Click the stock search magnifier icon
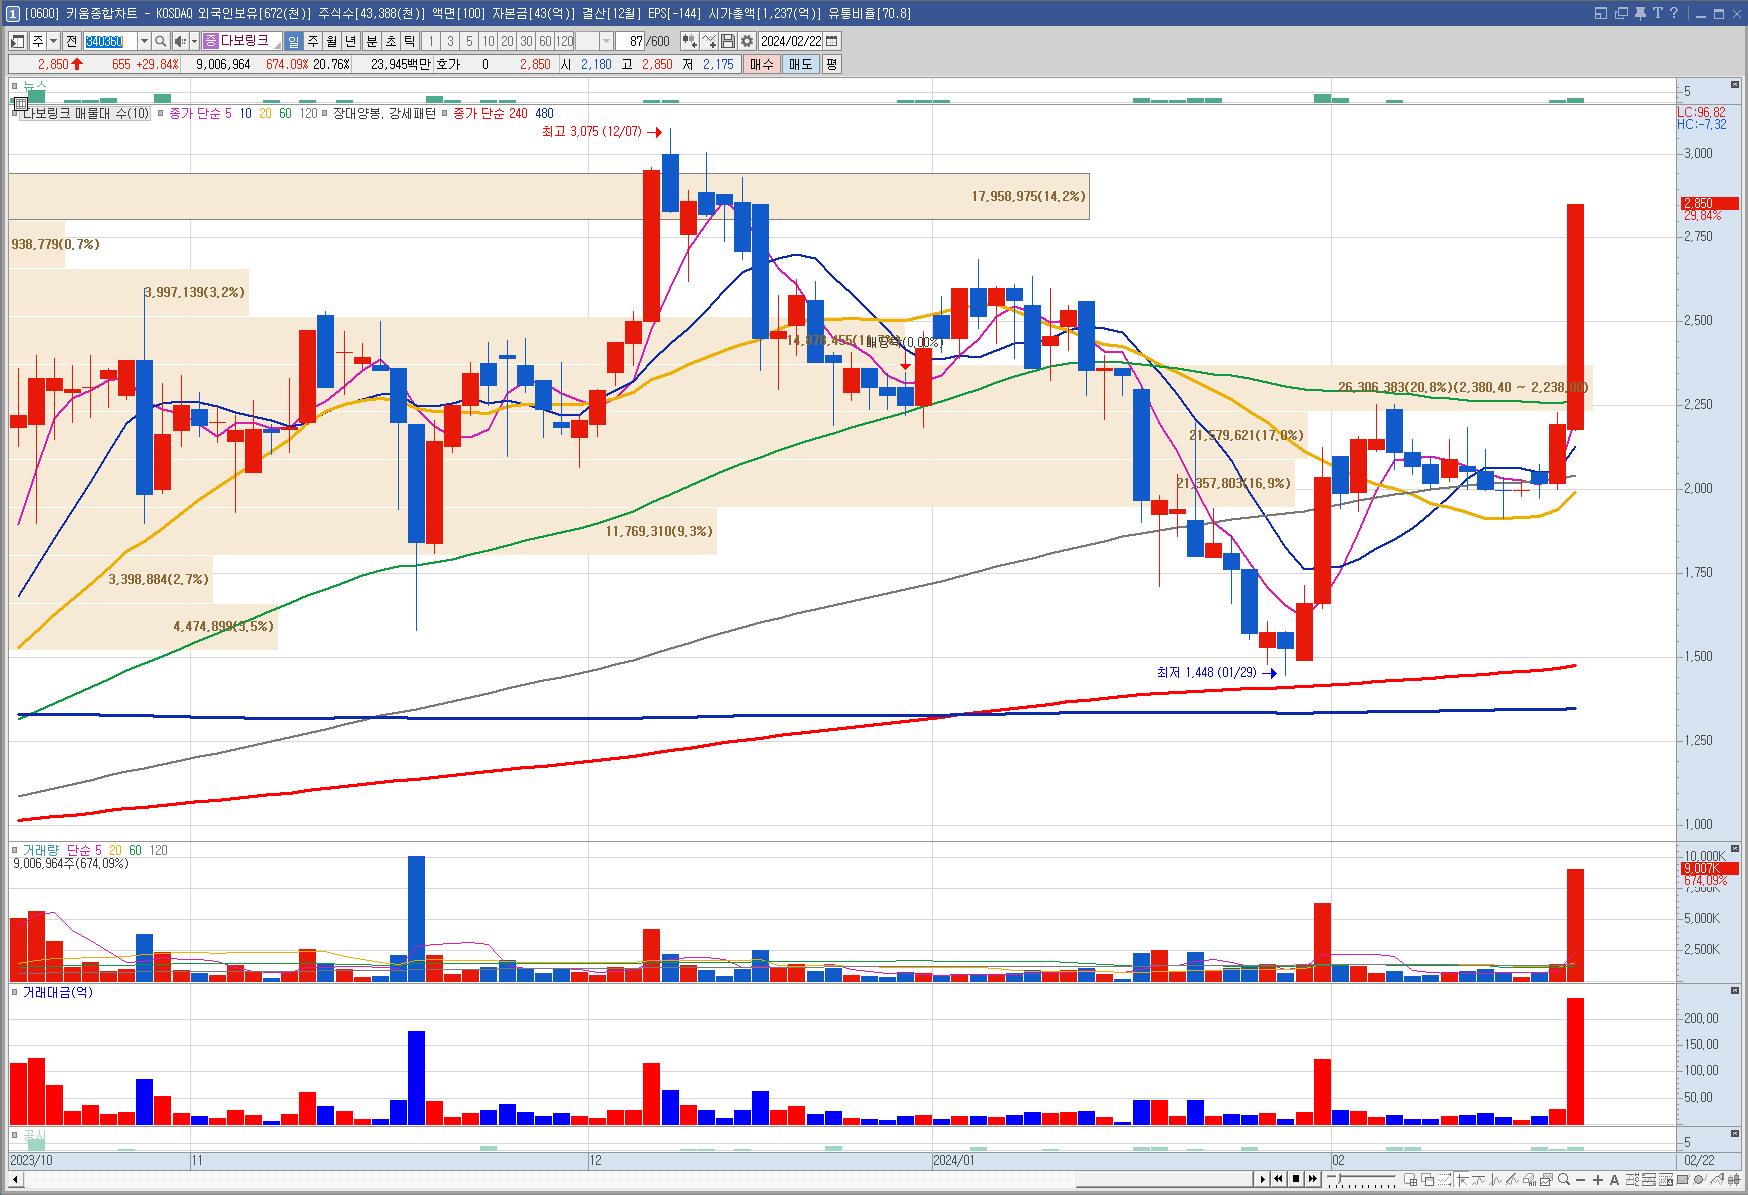This screenshot has height=1195, width=1748. (161, 41)
